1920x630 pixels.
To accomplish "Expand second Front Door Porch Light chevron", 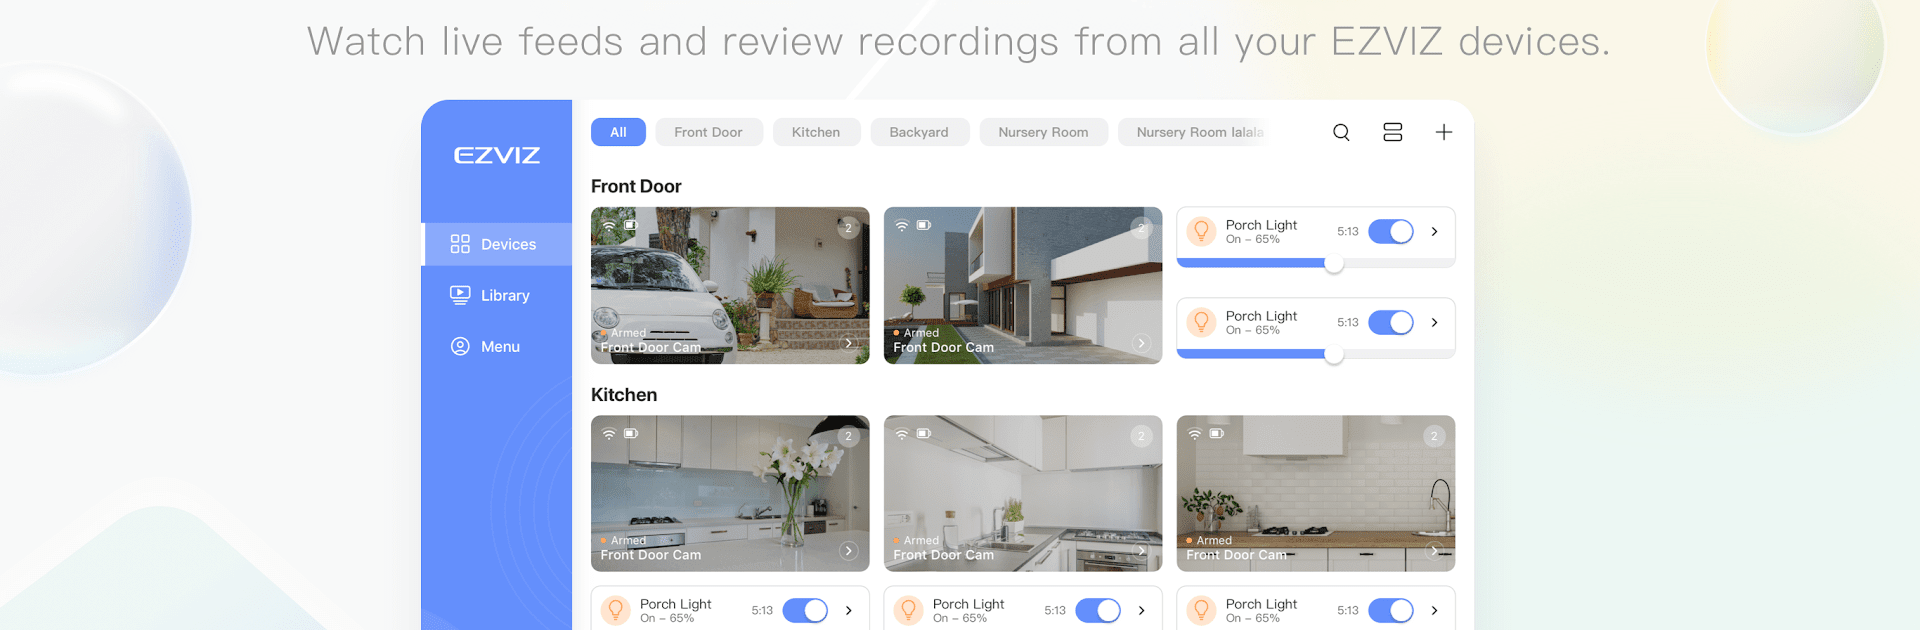I will point(1435,322).
